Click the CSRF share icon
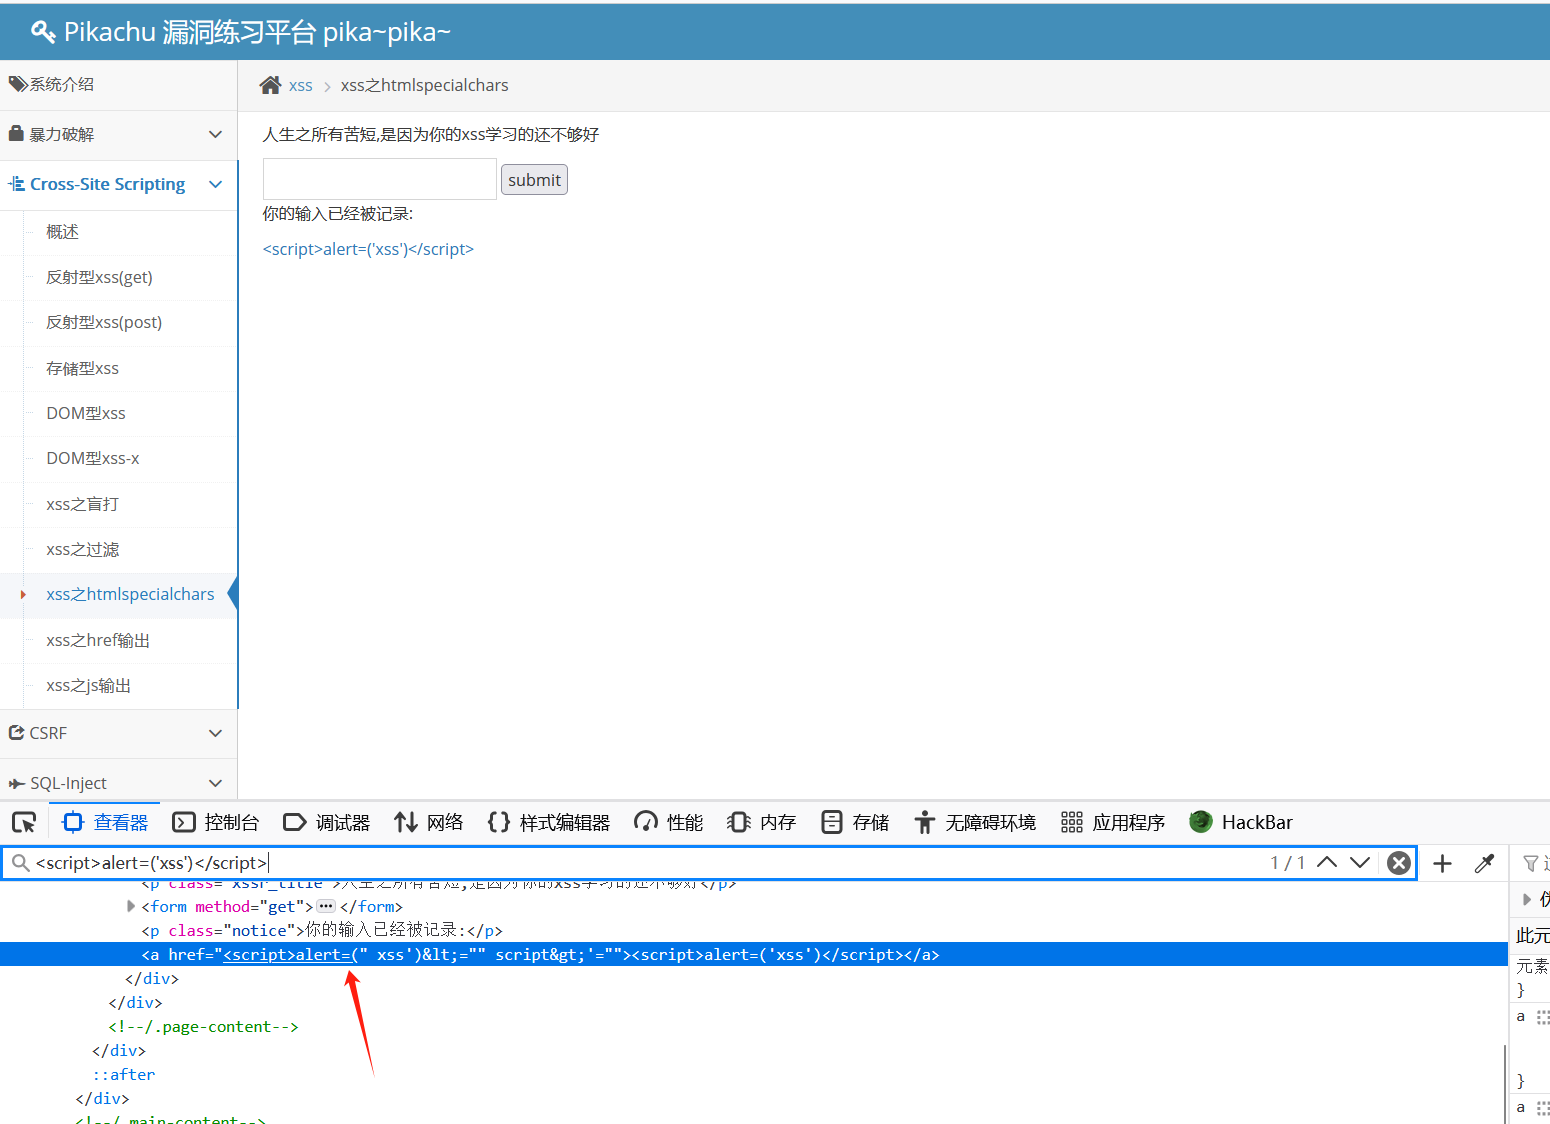 pos(16,732)
